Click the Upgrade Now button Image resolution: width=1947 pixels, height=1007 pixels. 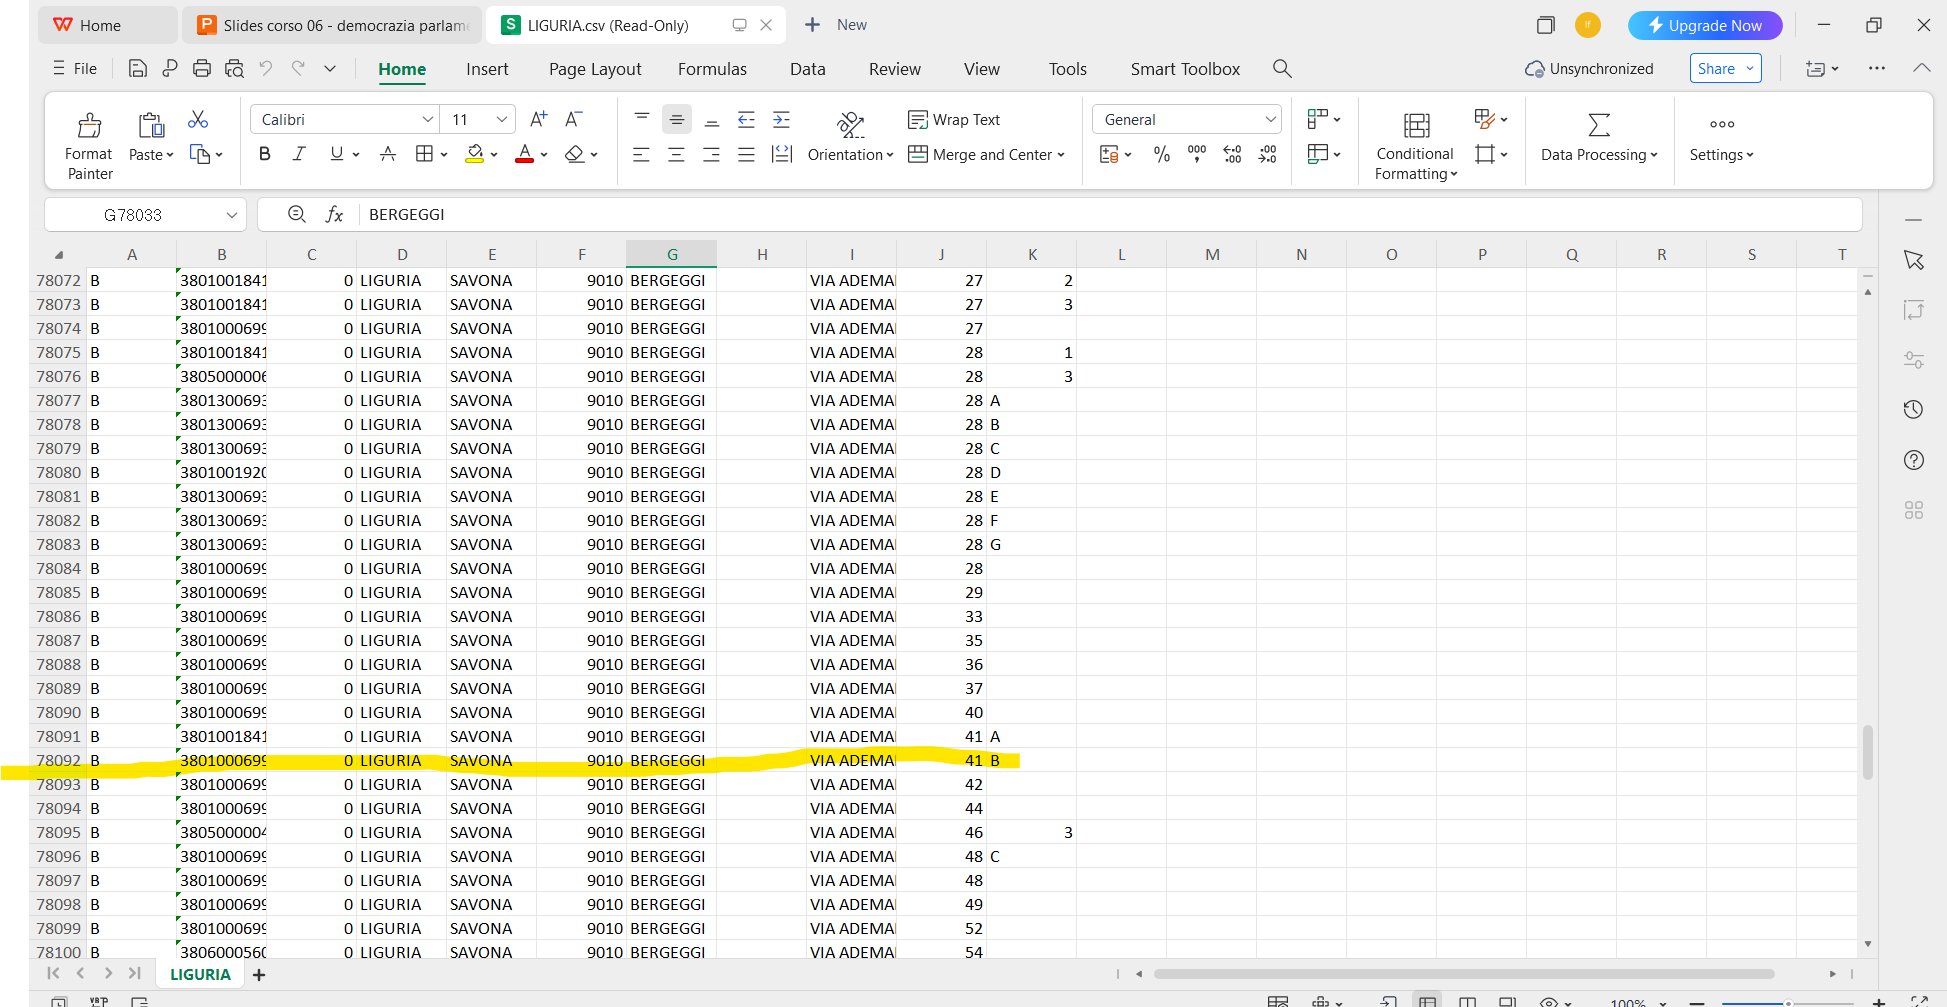1704,25
